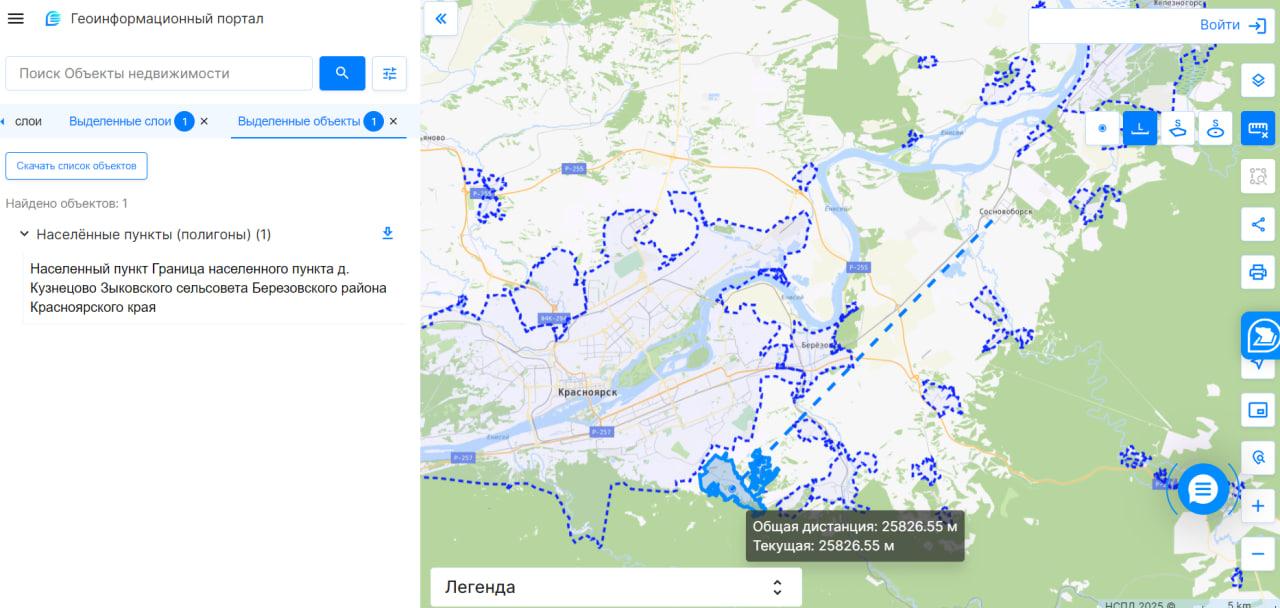Image resolution: width=1280 pixels, height=608 pixels.
Task: Click the print map icon
Action: pos(1258,271)
